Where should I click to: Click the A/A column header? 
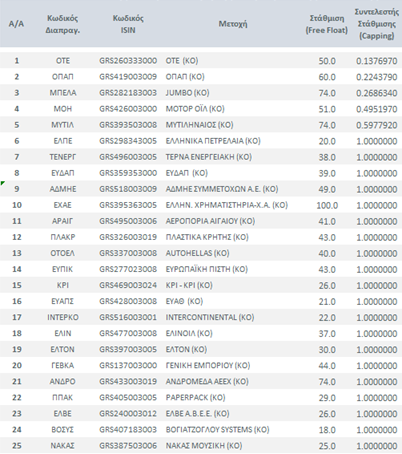pyautogui.click(x=16, y=24)
